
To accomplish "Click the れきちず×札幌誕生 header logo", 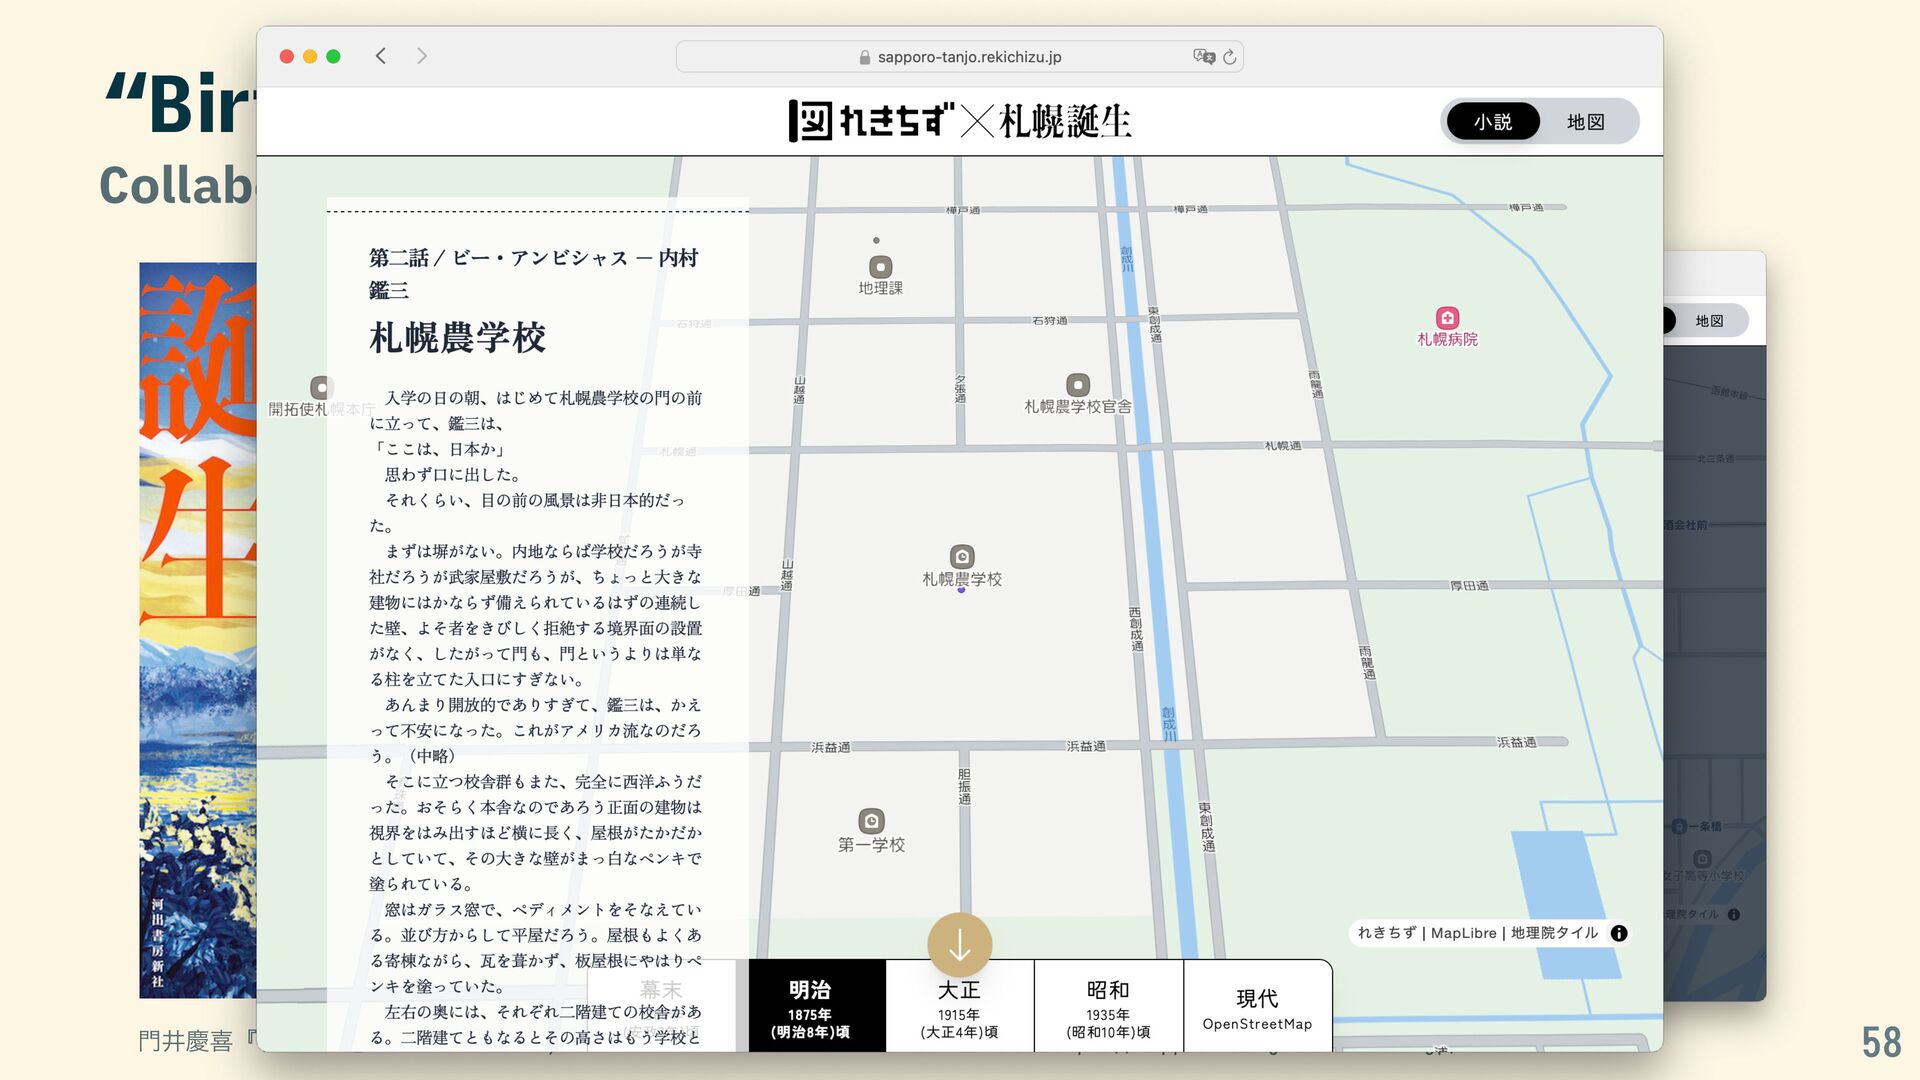I will pos(959,122).
